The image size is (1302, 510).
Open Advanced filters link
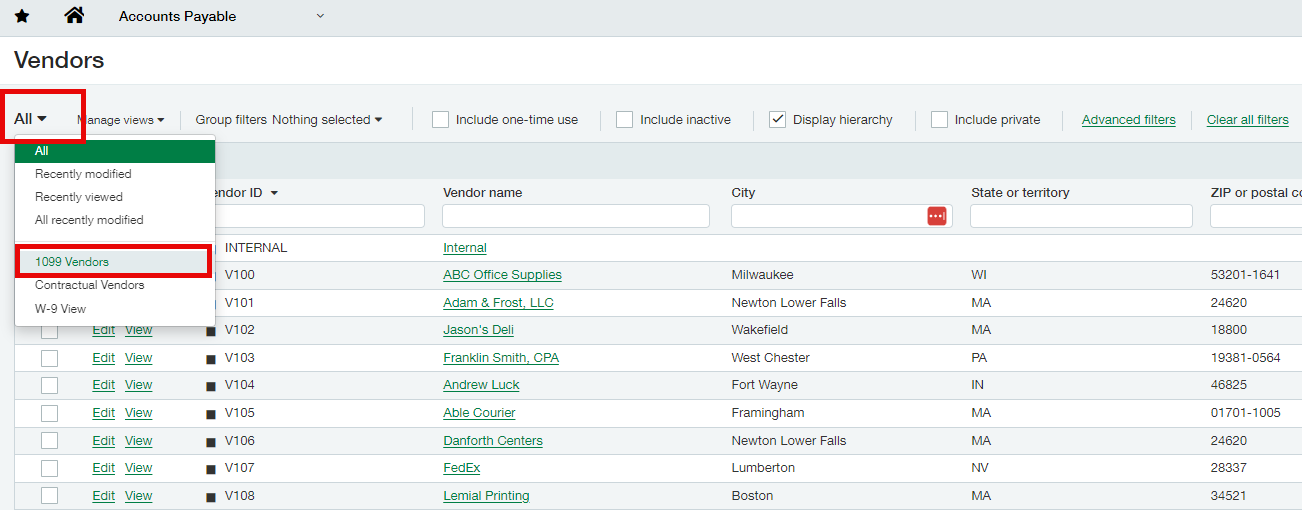pyautogui.click(x=1129, y=120)
